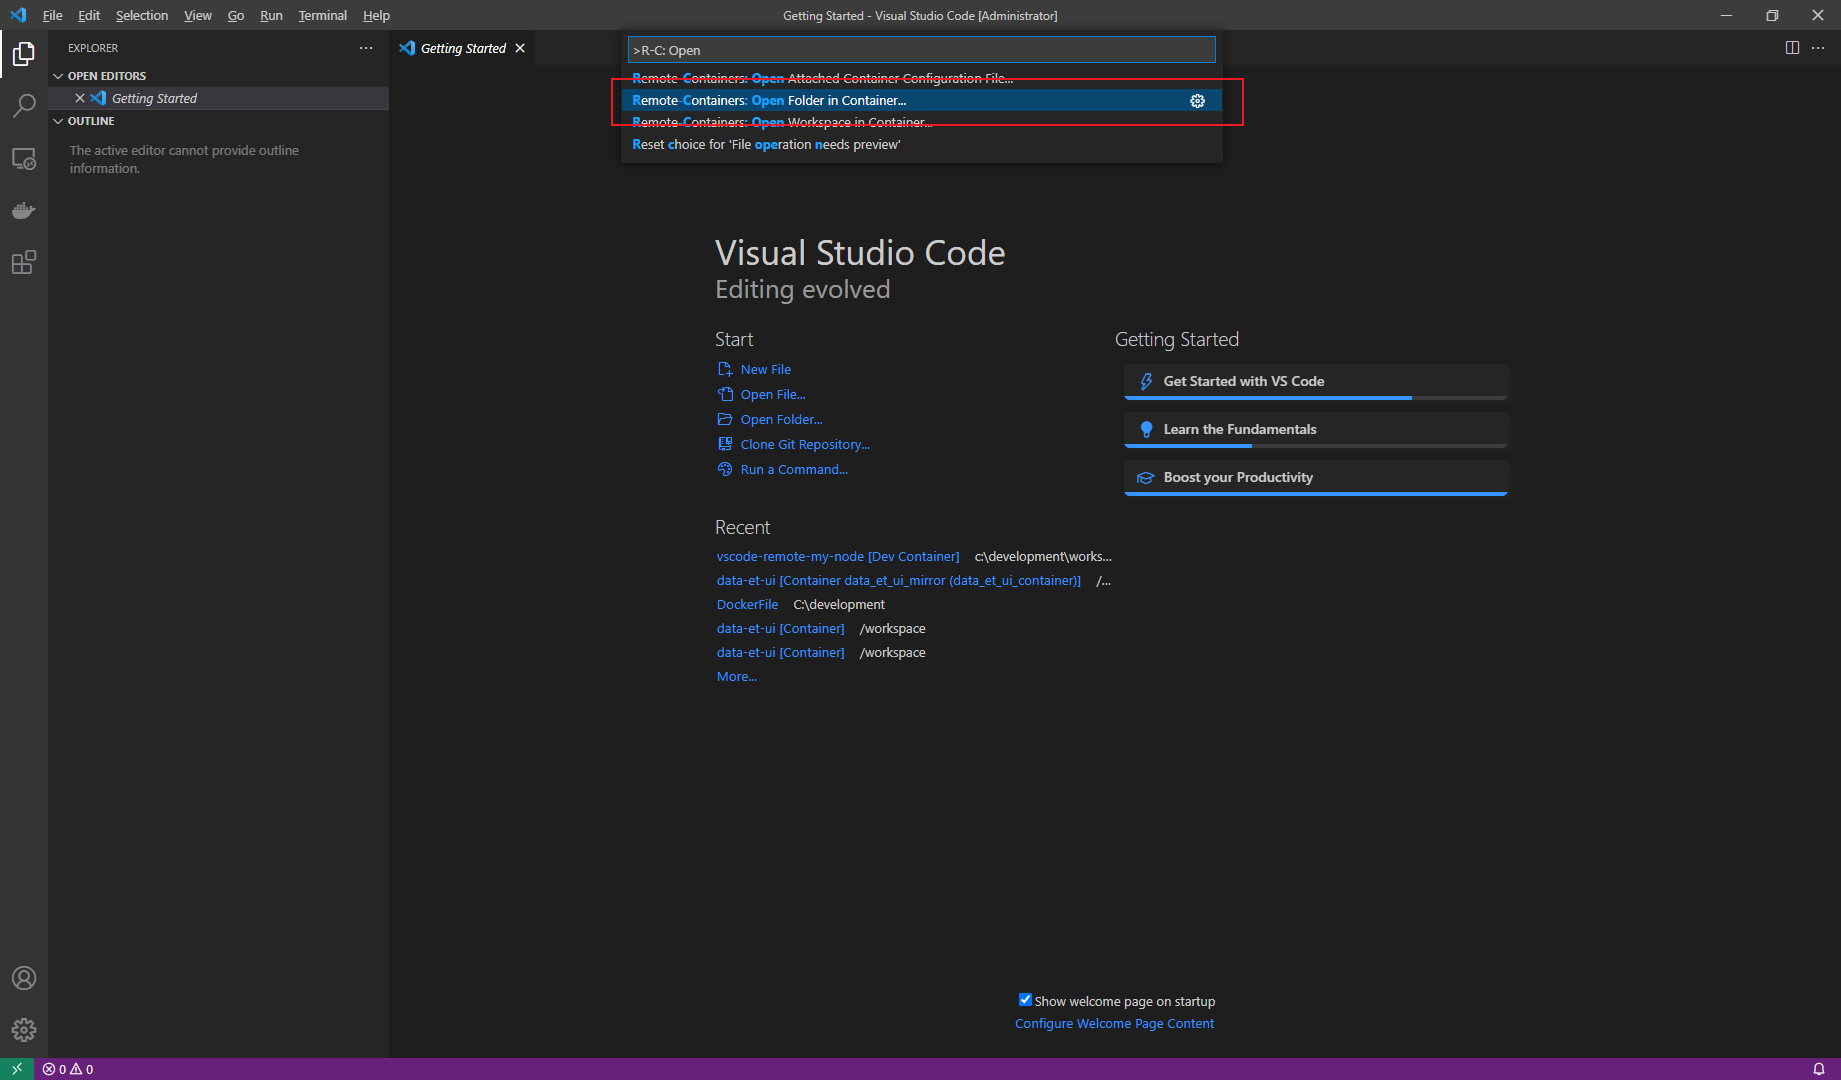Click the New File link
This screenshot has width=1841, height=1080.
tap(765, 369)
